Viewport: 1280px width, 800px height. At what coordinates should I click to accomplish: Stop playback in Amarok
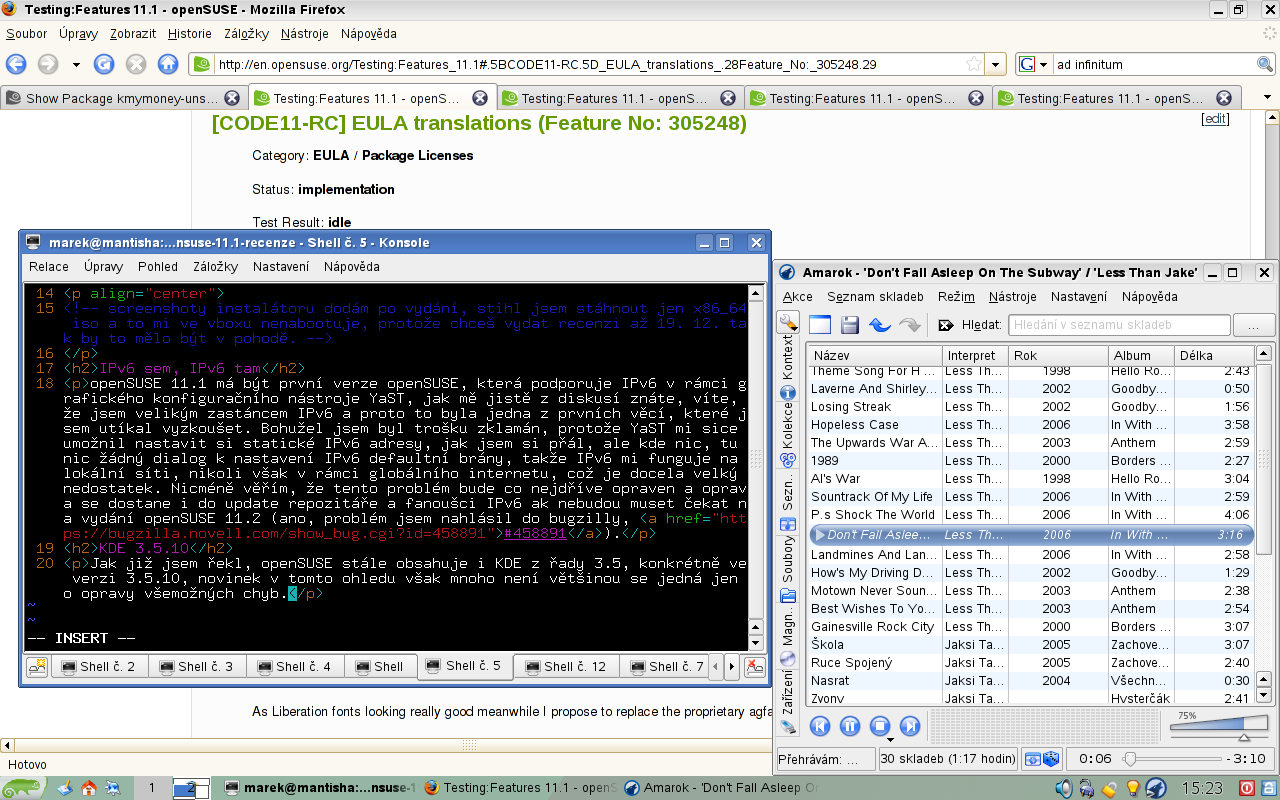[880, 726]
